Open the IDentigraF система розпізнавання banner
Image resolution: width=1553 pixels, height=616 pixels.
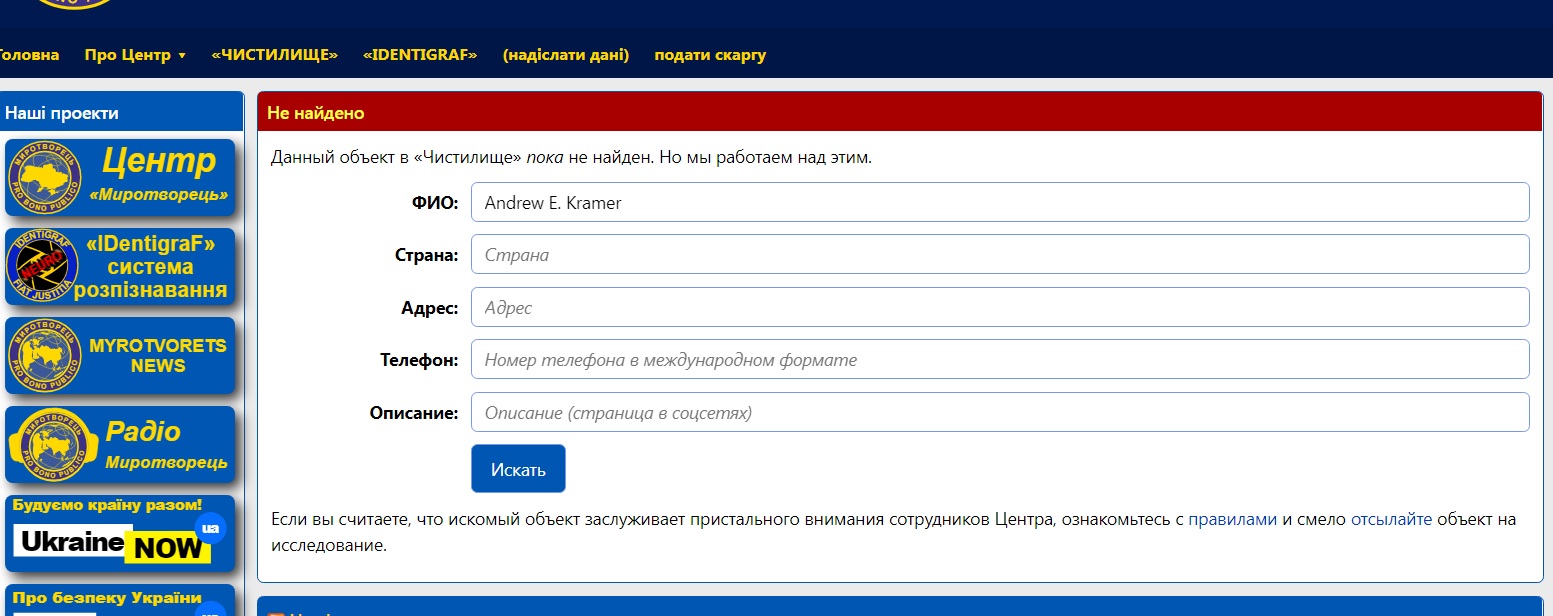pos(120,266)
